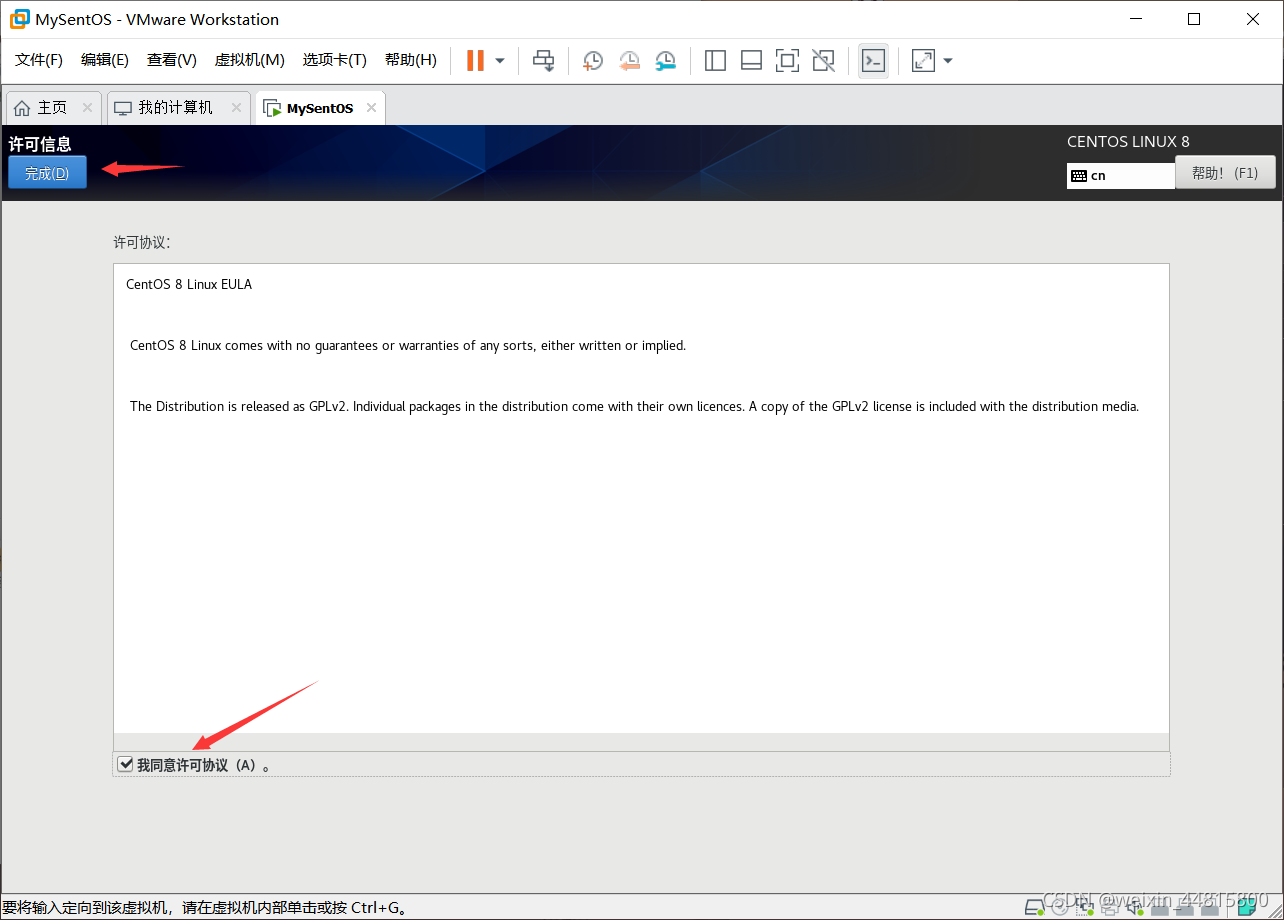The image size is (1284, 920).
Task: Open the 编辑(E) menu
Action: pyautogui.click(x=105, y=60)
